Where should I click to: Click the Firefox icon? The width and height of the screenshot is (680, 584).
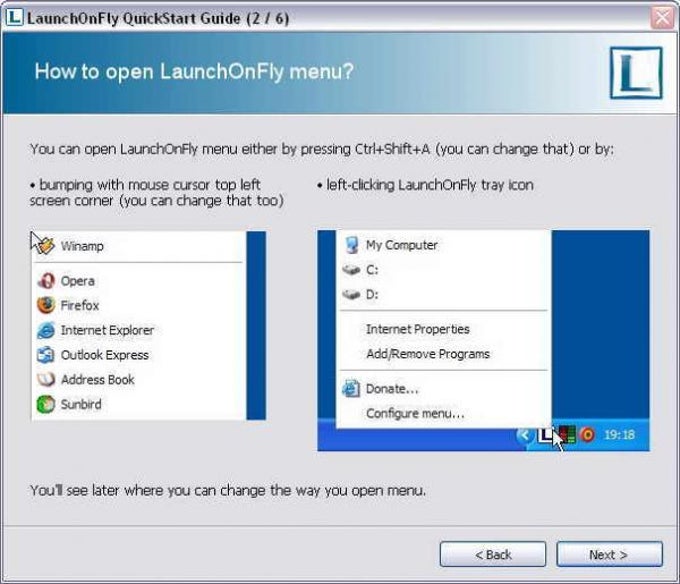tap(46, 305)
